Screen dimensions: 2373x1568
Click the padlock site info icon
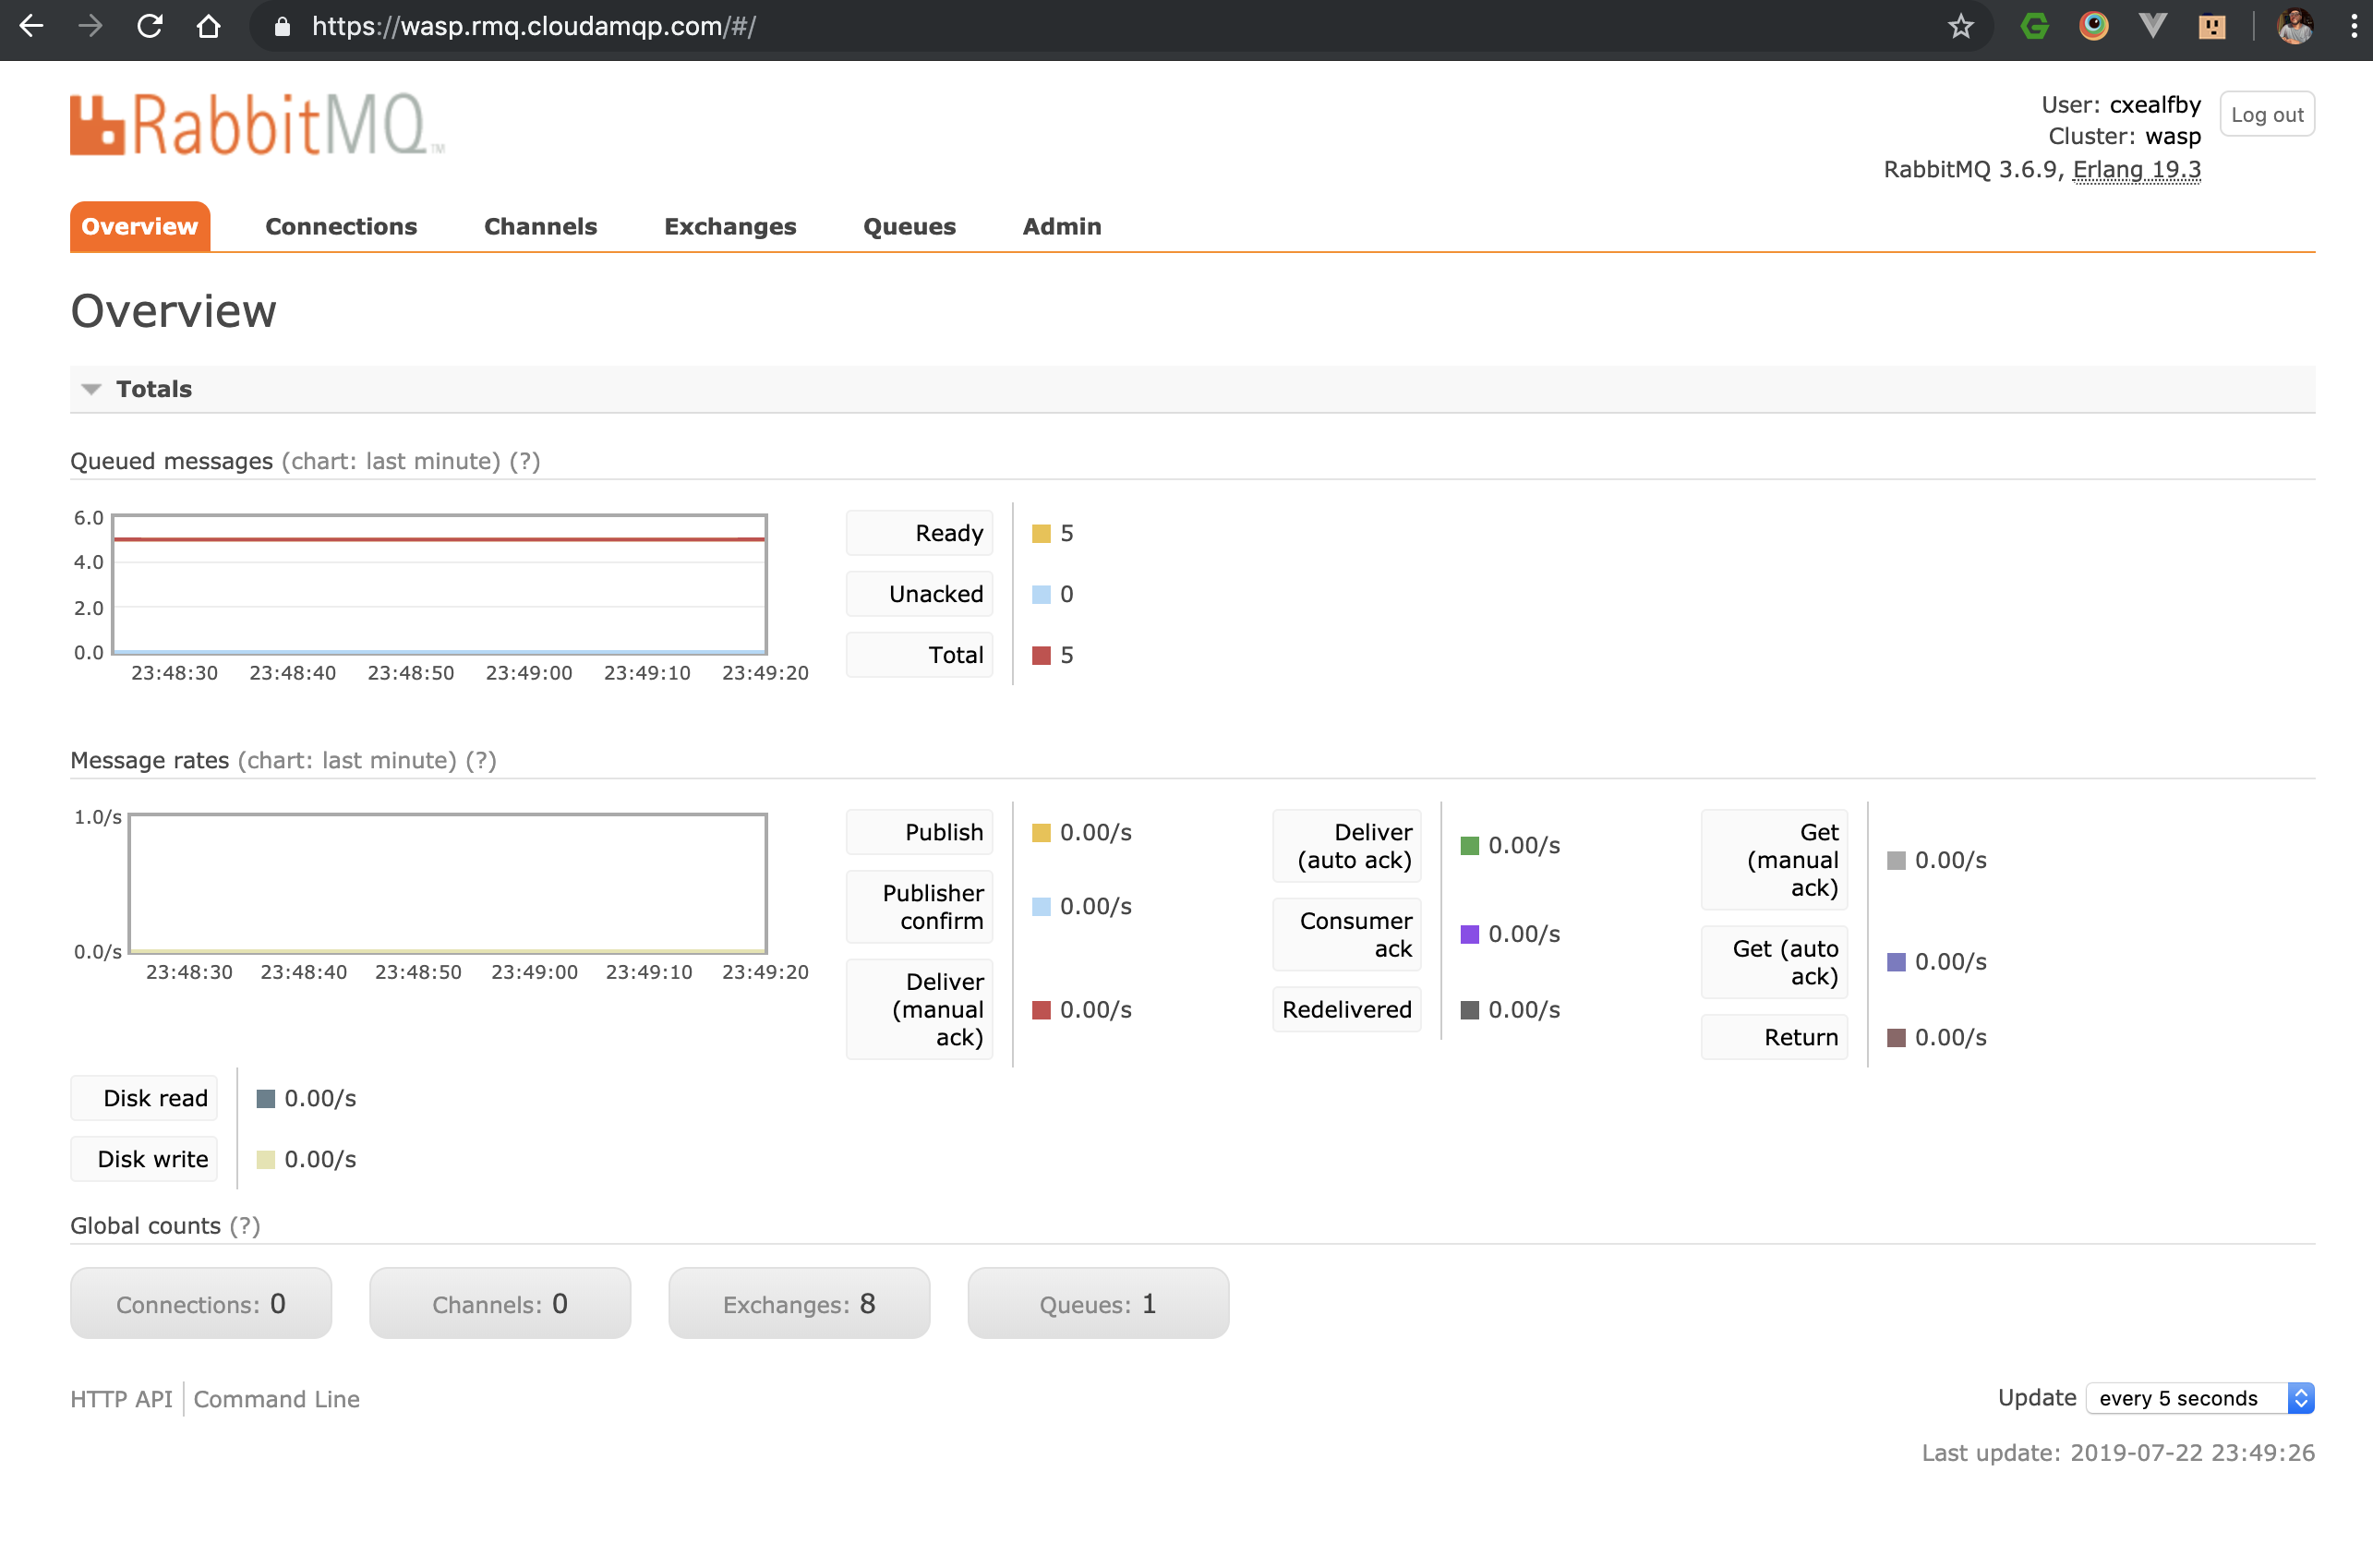(282, 26)
